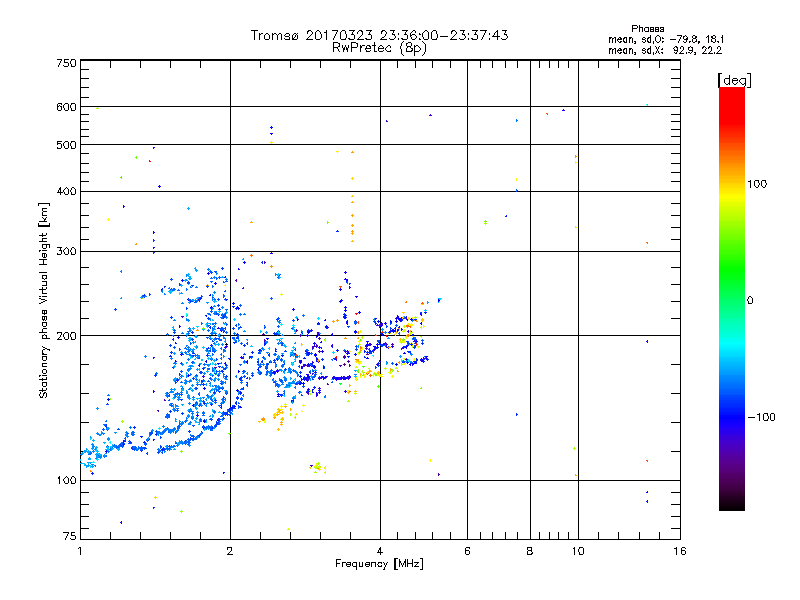800x600 pixels.
Task: Click the y-axis tick label '500'
Action: [66, 145]
